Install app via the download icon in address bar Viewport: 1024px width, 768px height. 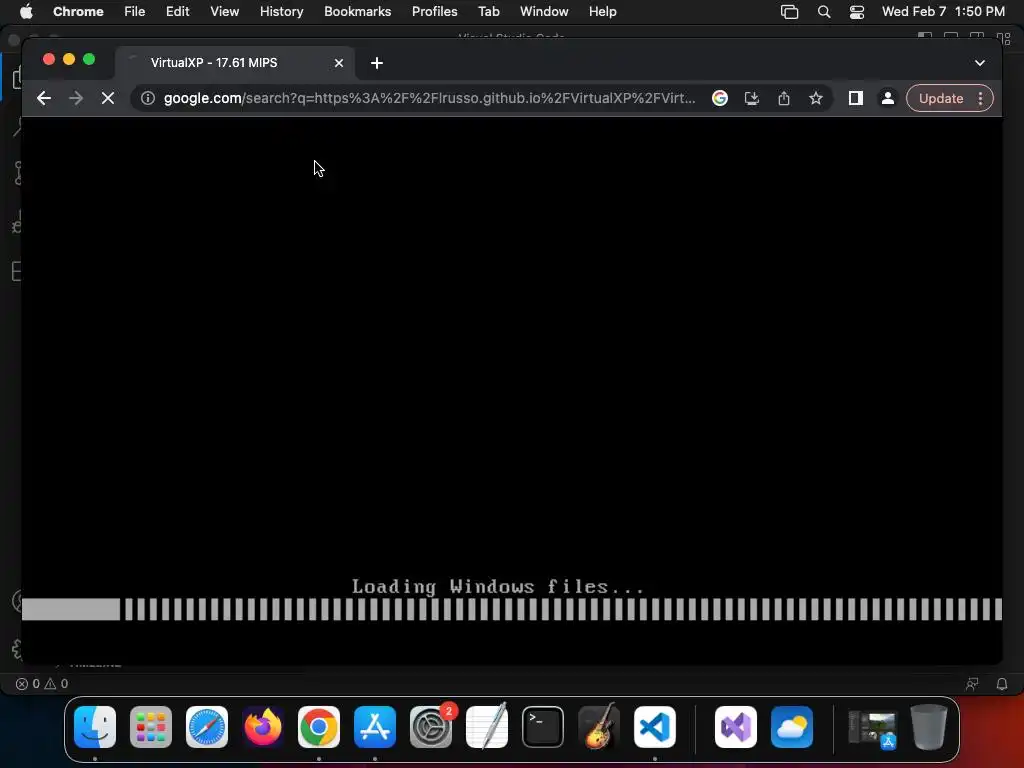[x=752, y=98]
